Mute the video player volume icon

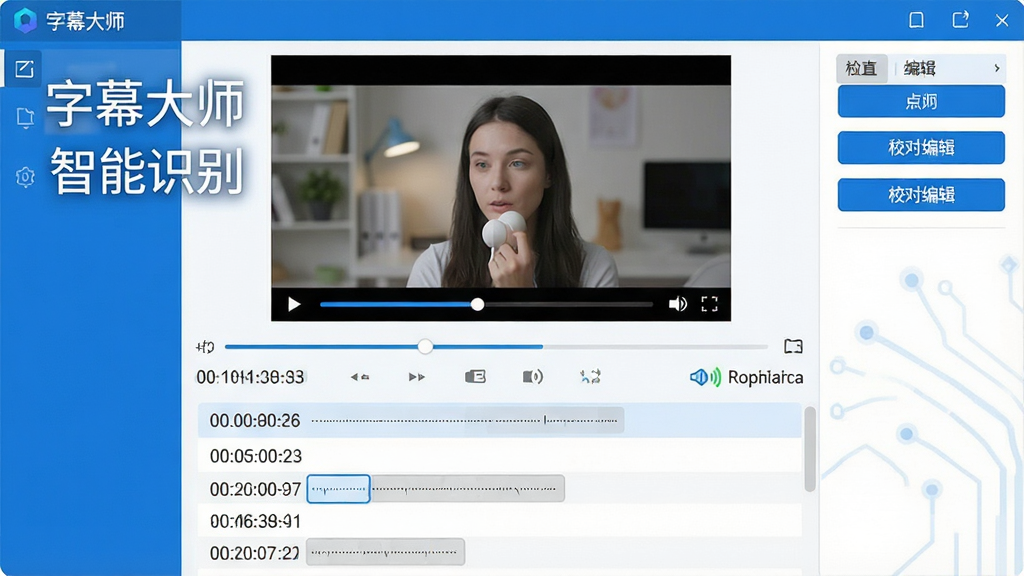coord(677,304)
